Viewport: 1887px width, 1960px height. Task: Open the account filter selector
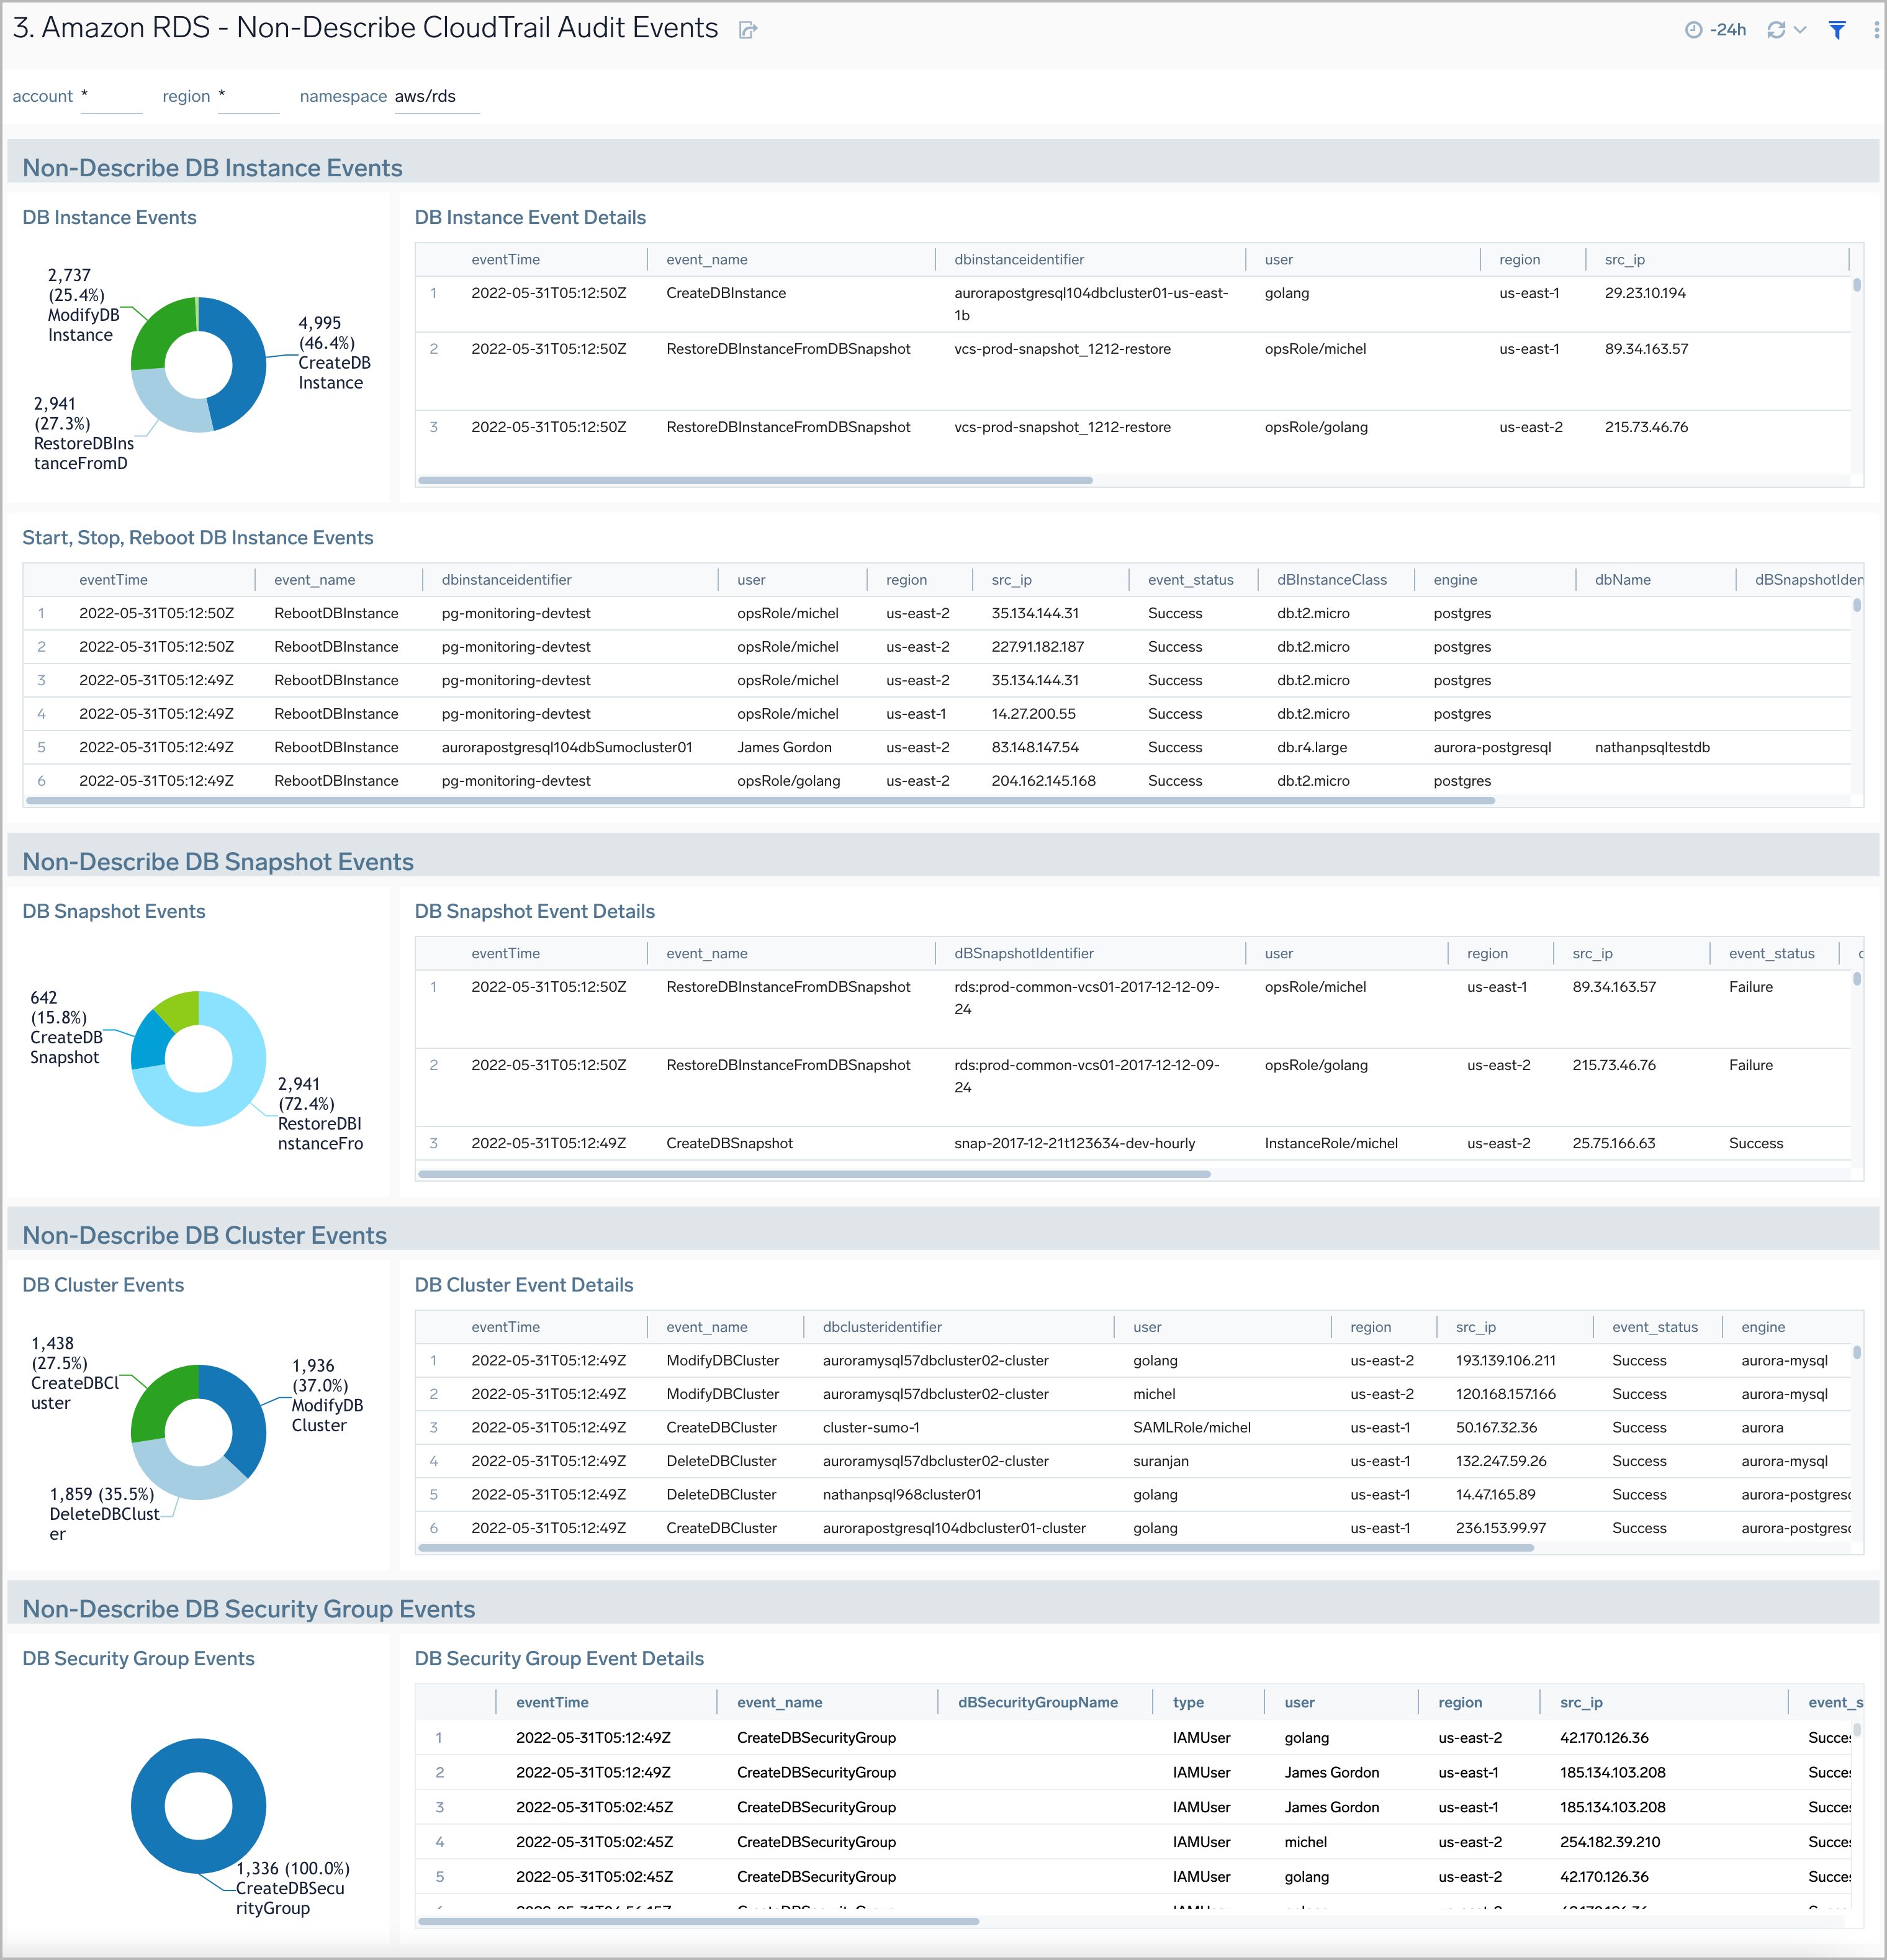click(x=111, y=97)
